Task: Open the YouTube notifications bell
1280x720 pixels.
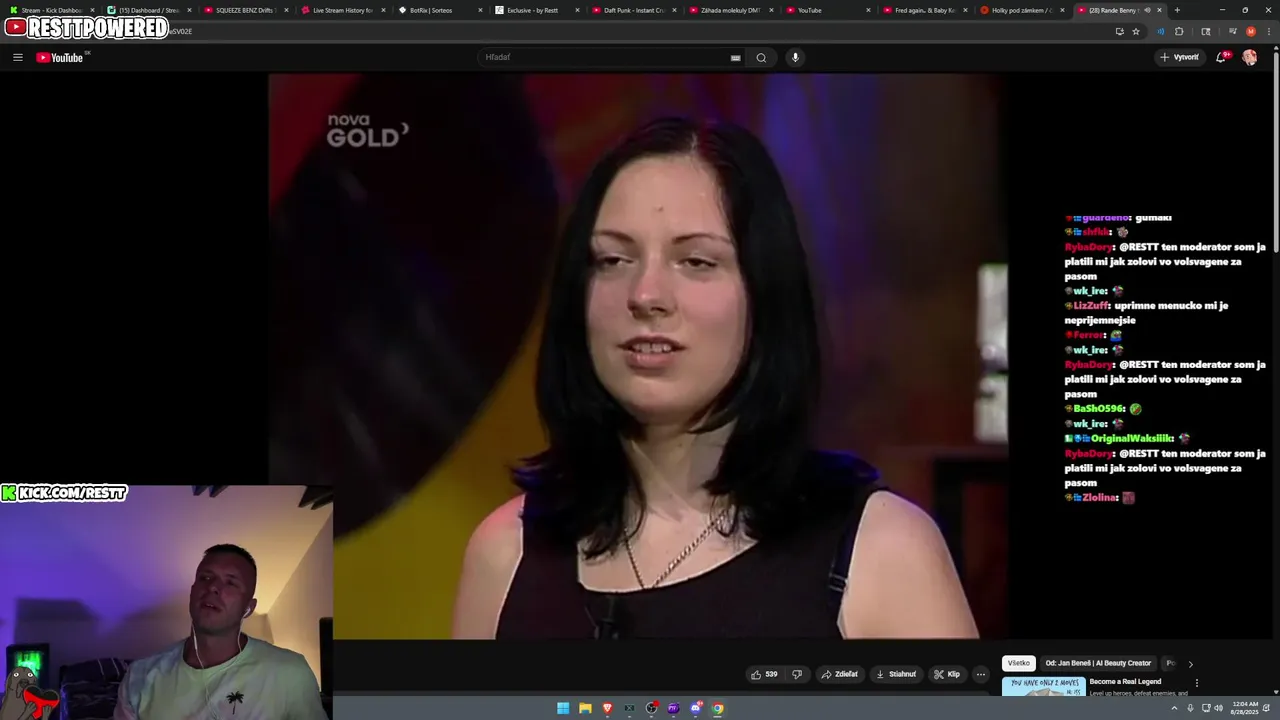Action: [x=1221, y=57]
